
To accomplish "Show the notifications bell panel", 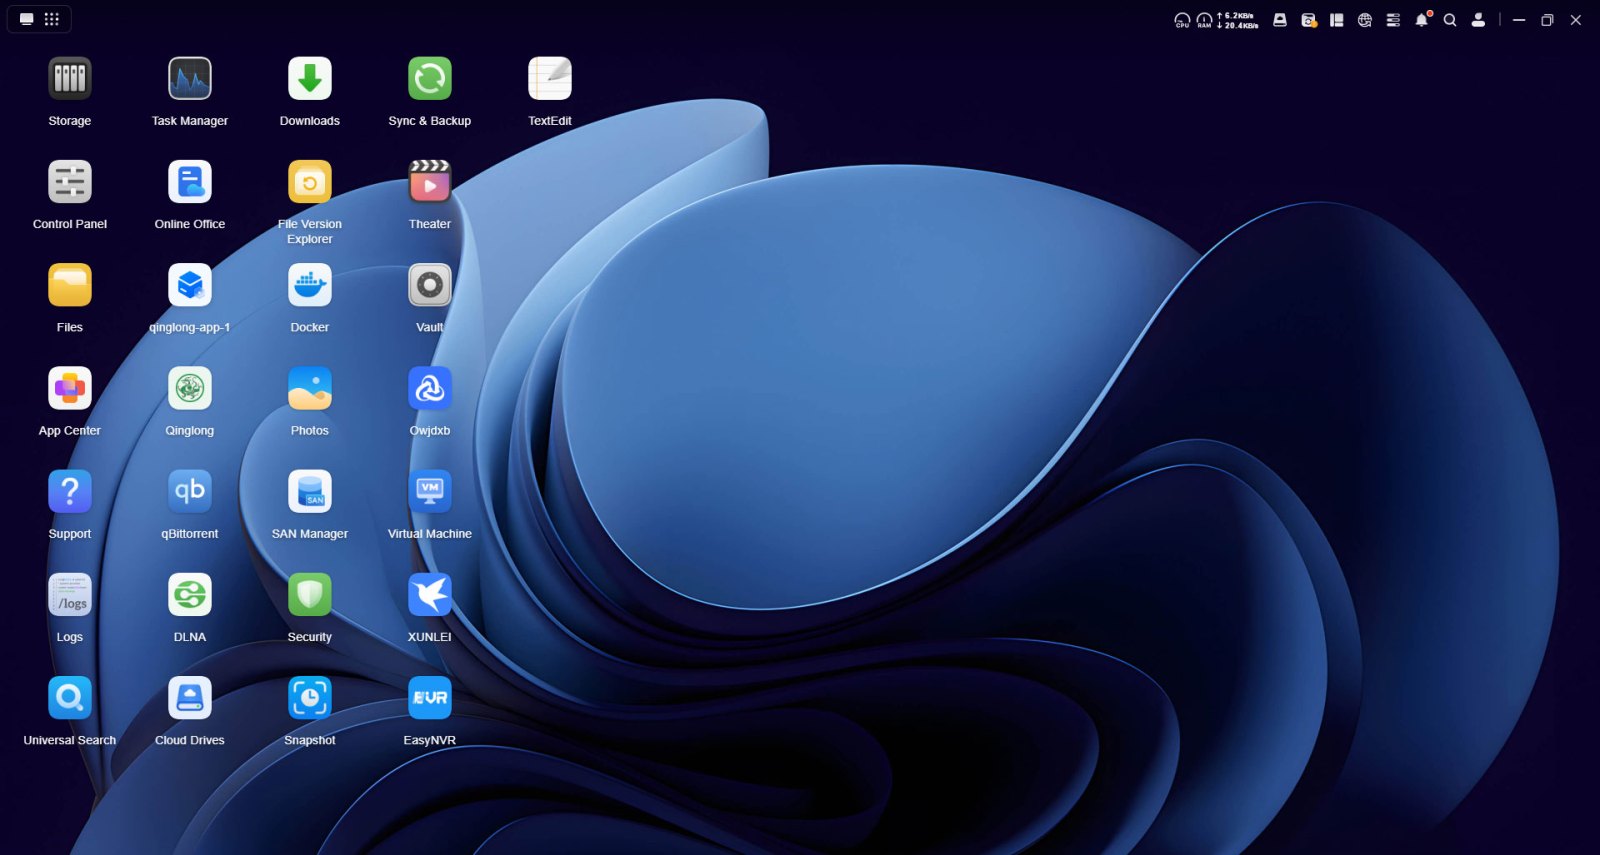I will pyautogui.click(x=1421, y=20).
